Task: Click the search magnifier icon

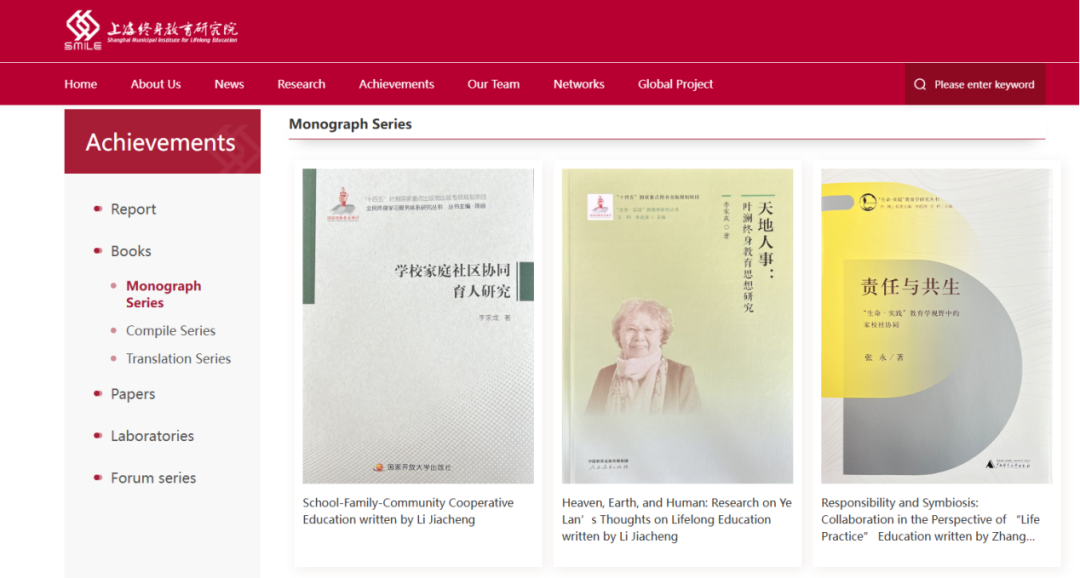Action: (920, 84)
